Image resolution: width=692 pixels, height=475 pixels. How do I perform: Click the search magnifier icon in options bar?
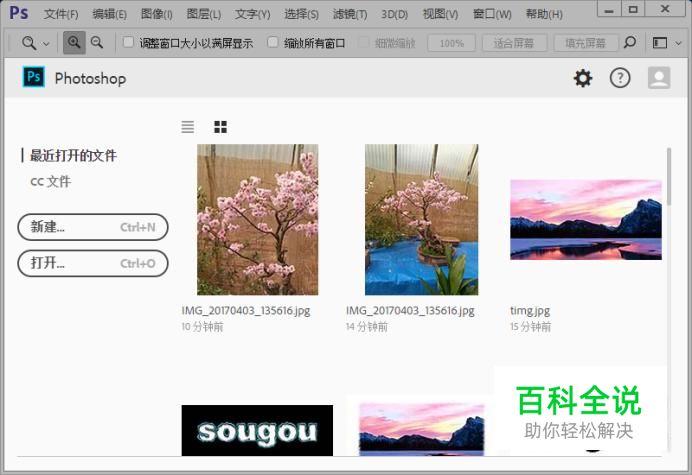[x=630, y=42]
